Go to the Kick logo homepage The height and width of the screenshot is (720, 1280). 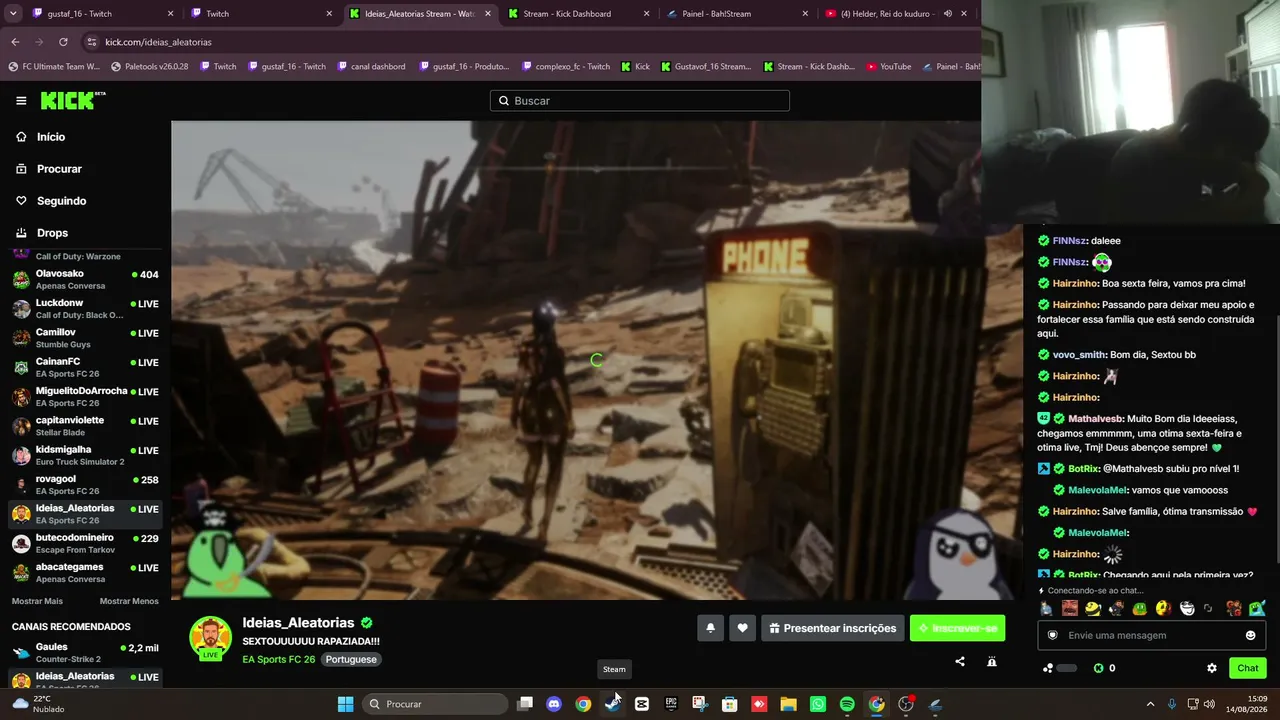coord(73,100)
